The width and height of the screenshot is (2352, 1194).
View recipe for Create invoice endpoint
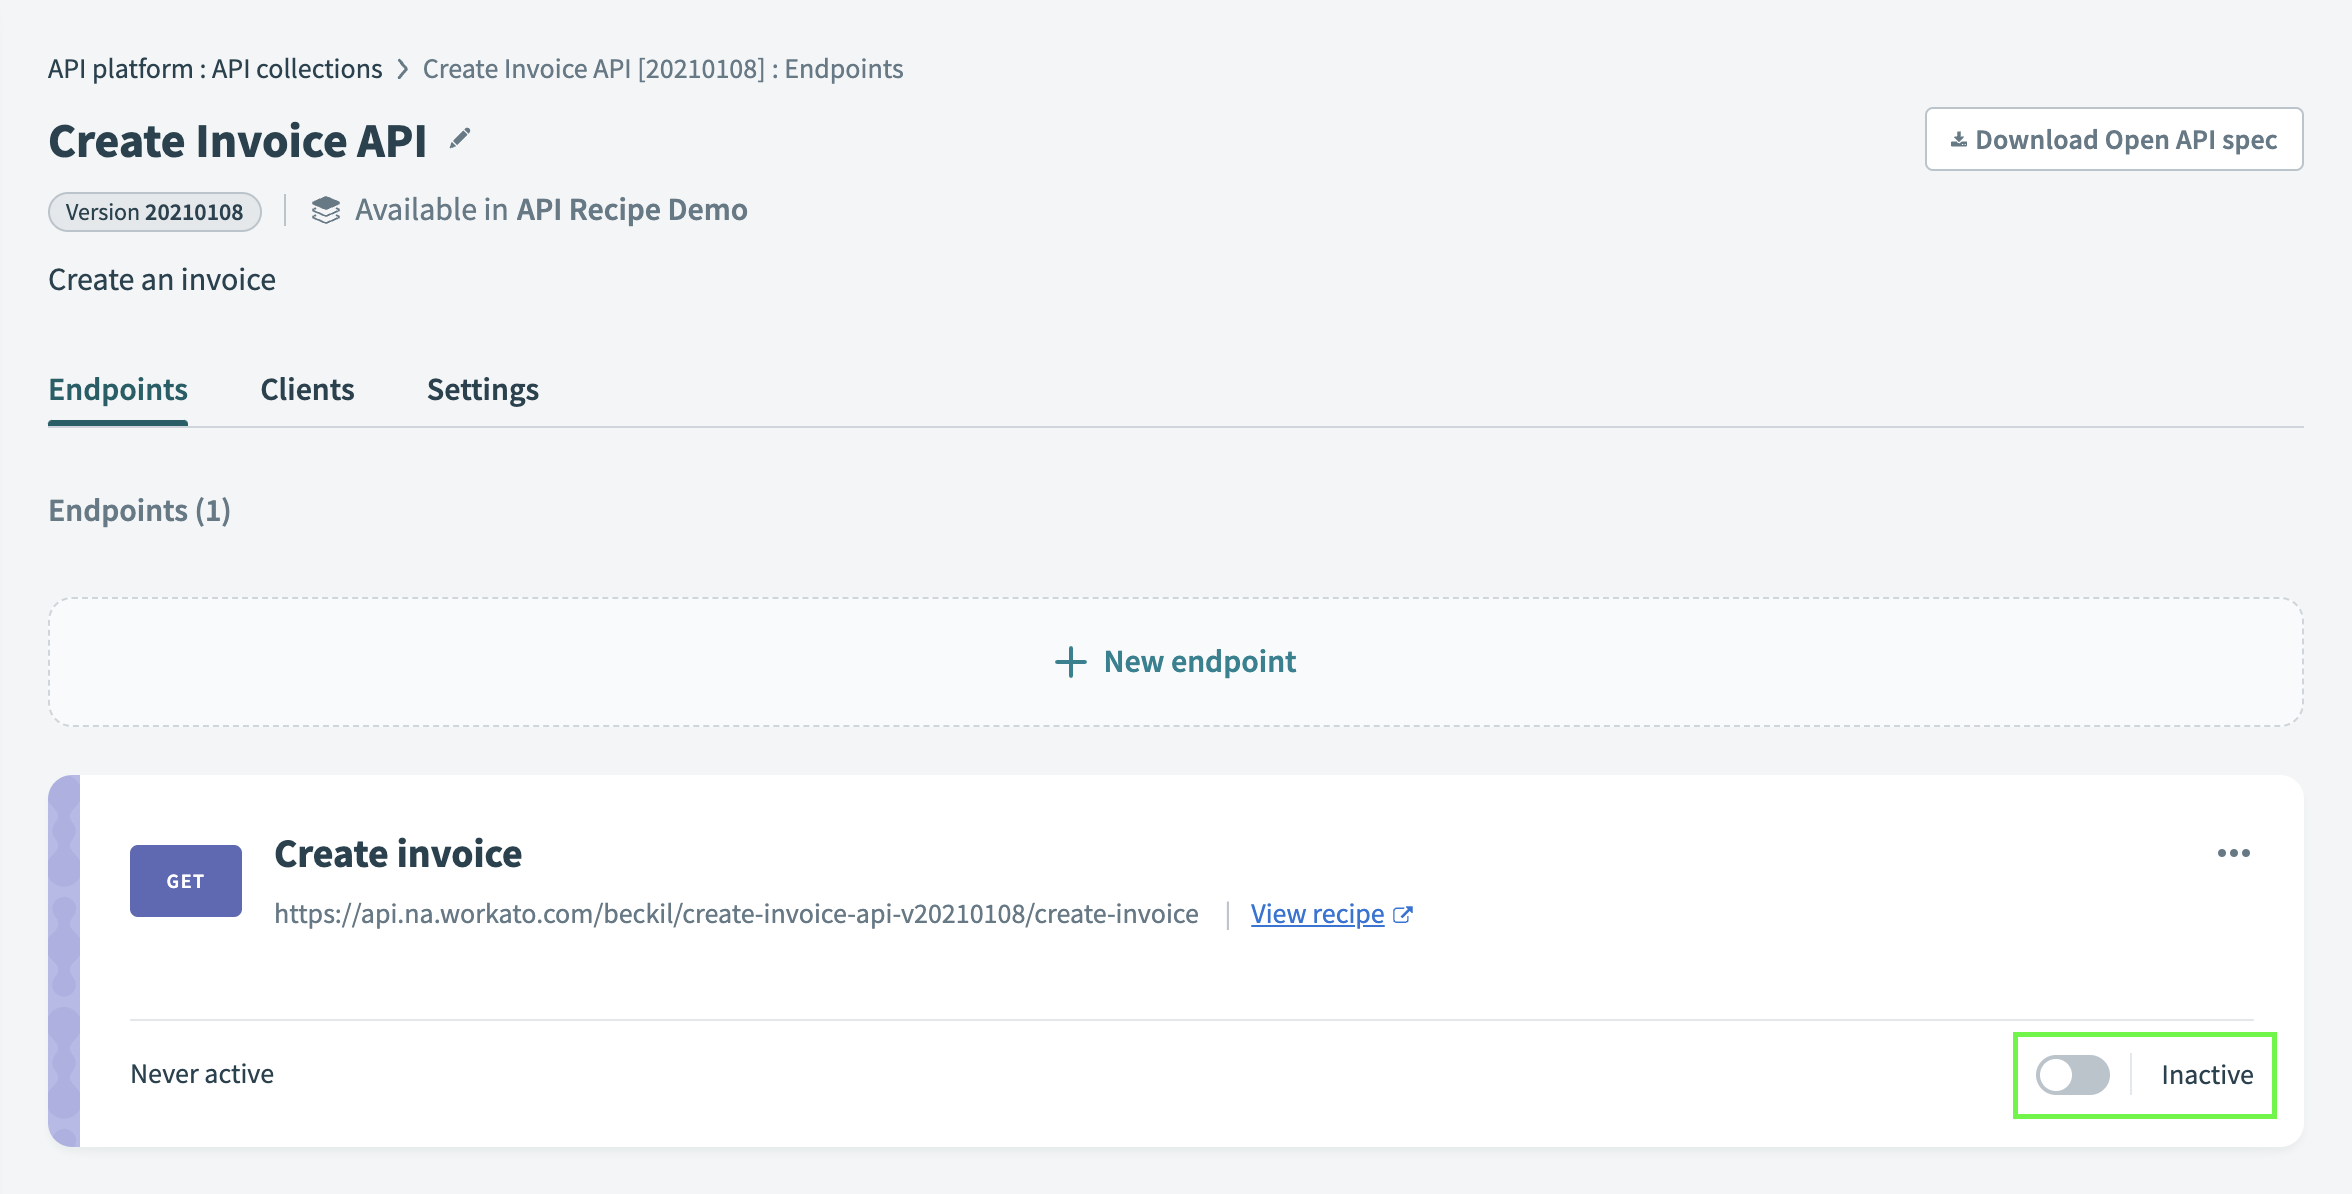coord(1316,913)
